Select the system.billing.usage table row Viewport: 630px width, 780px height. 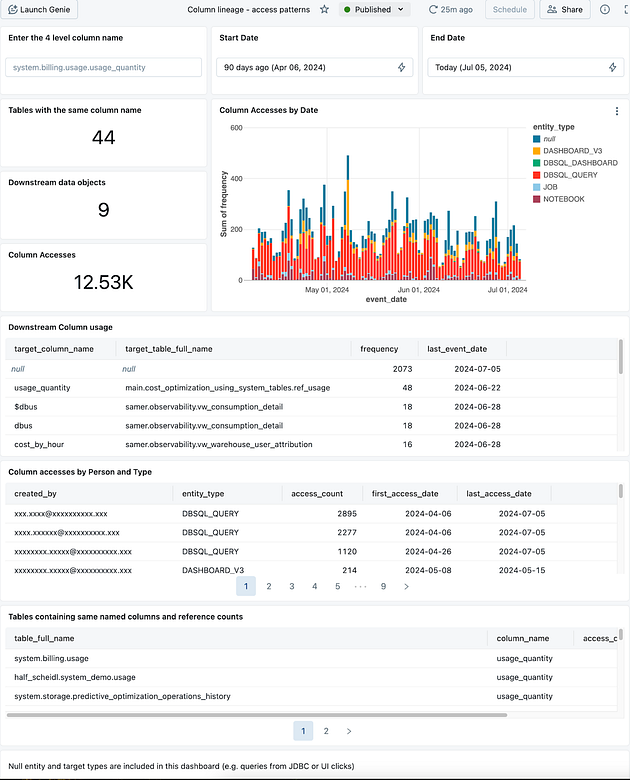pos(311,658)
